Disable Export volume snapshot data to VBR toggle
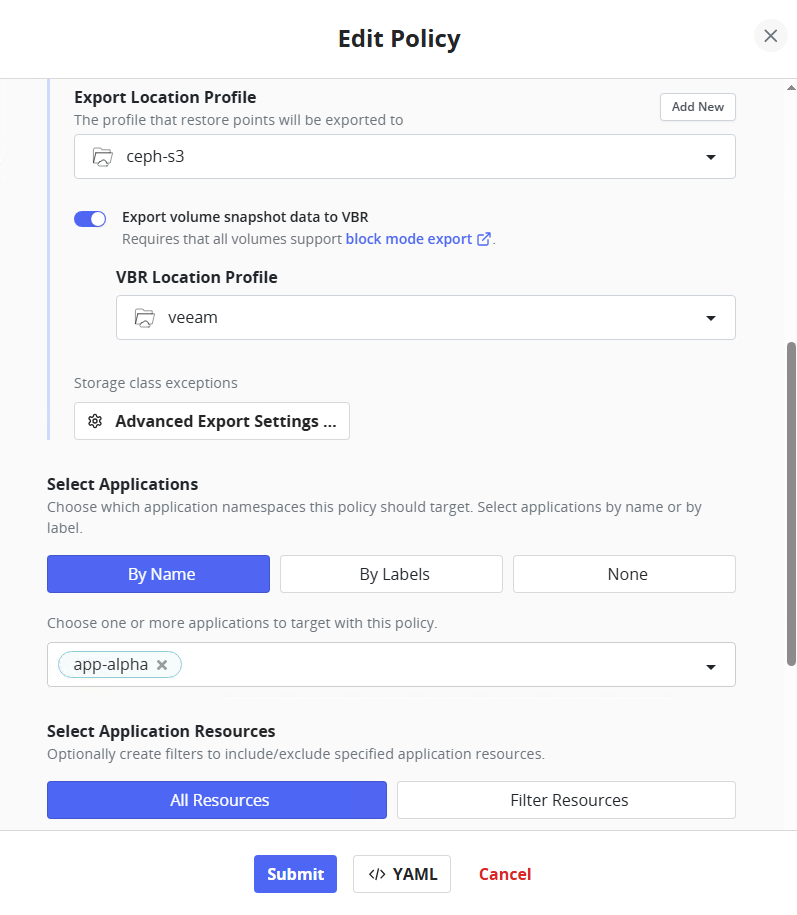This screenshot has width=797, height=915. [90, 219]
